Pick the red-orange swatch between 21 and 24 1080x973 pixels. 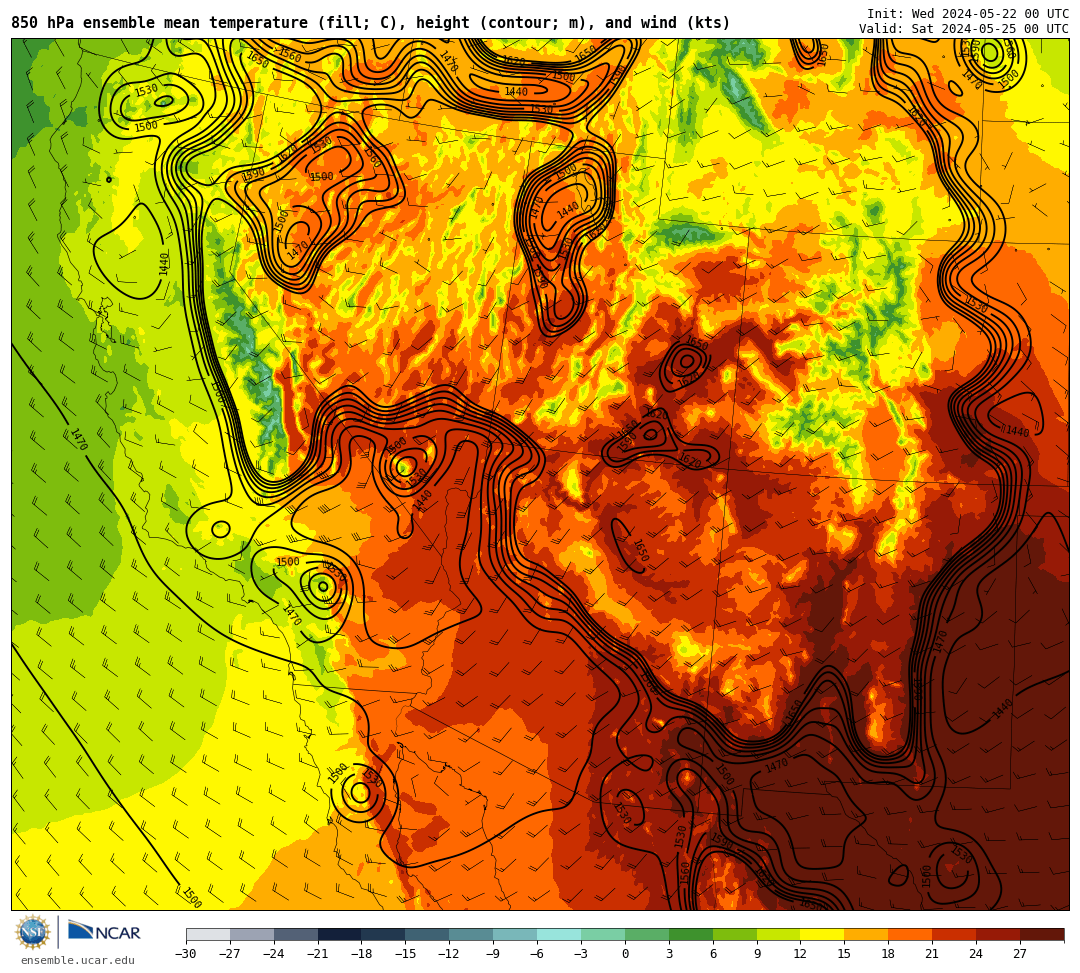pos(955,934)
